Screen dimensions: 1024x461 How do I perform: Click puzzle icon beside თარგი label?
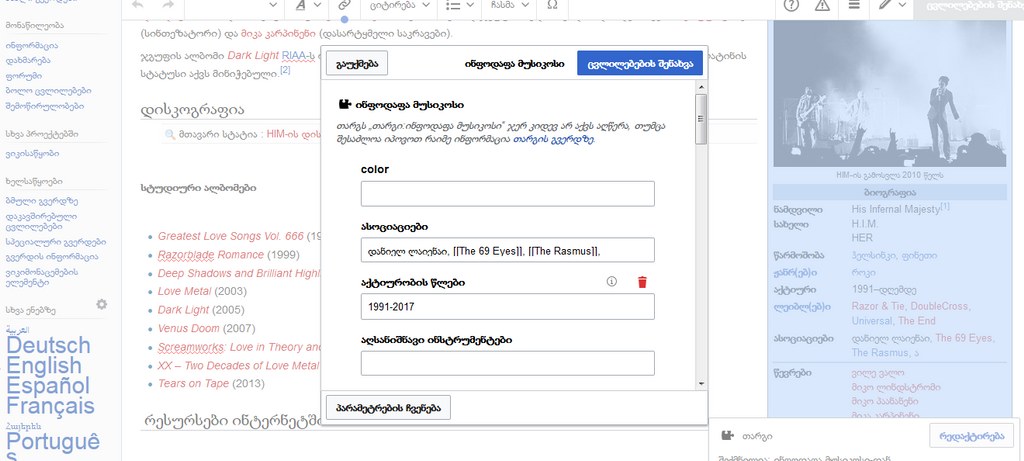pos(726,436)
